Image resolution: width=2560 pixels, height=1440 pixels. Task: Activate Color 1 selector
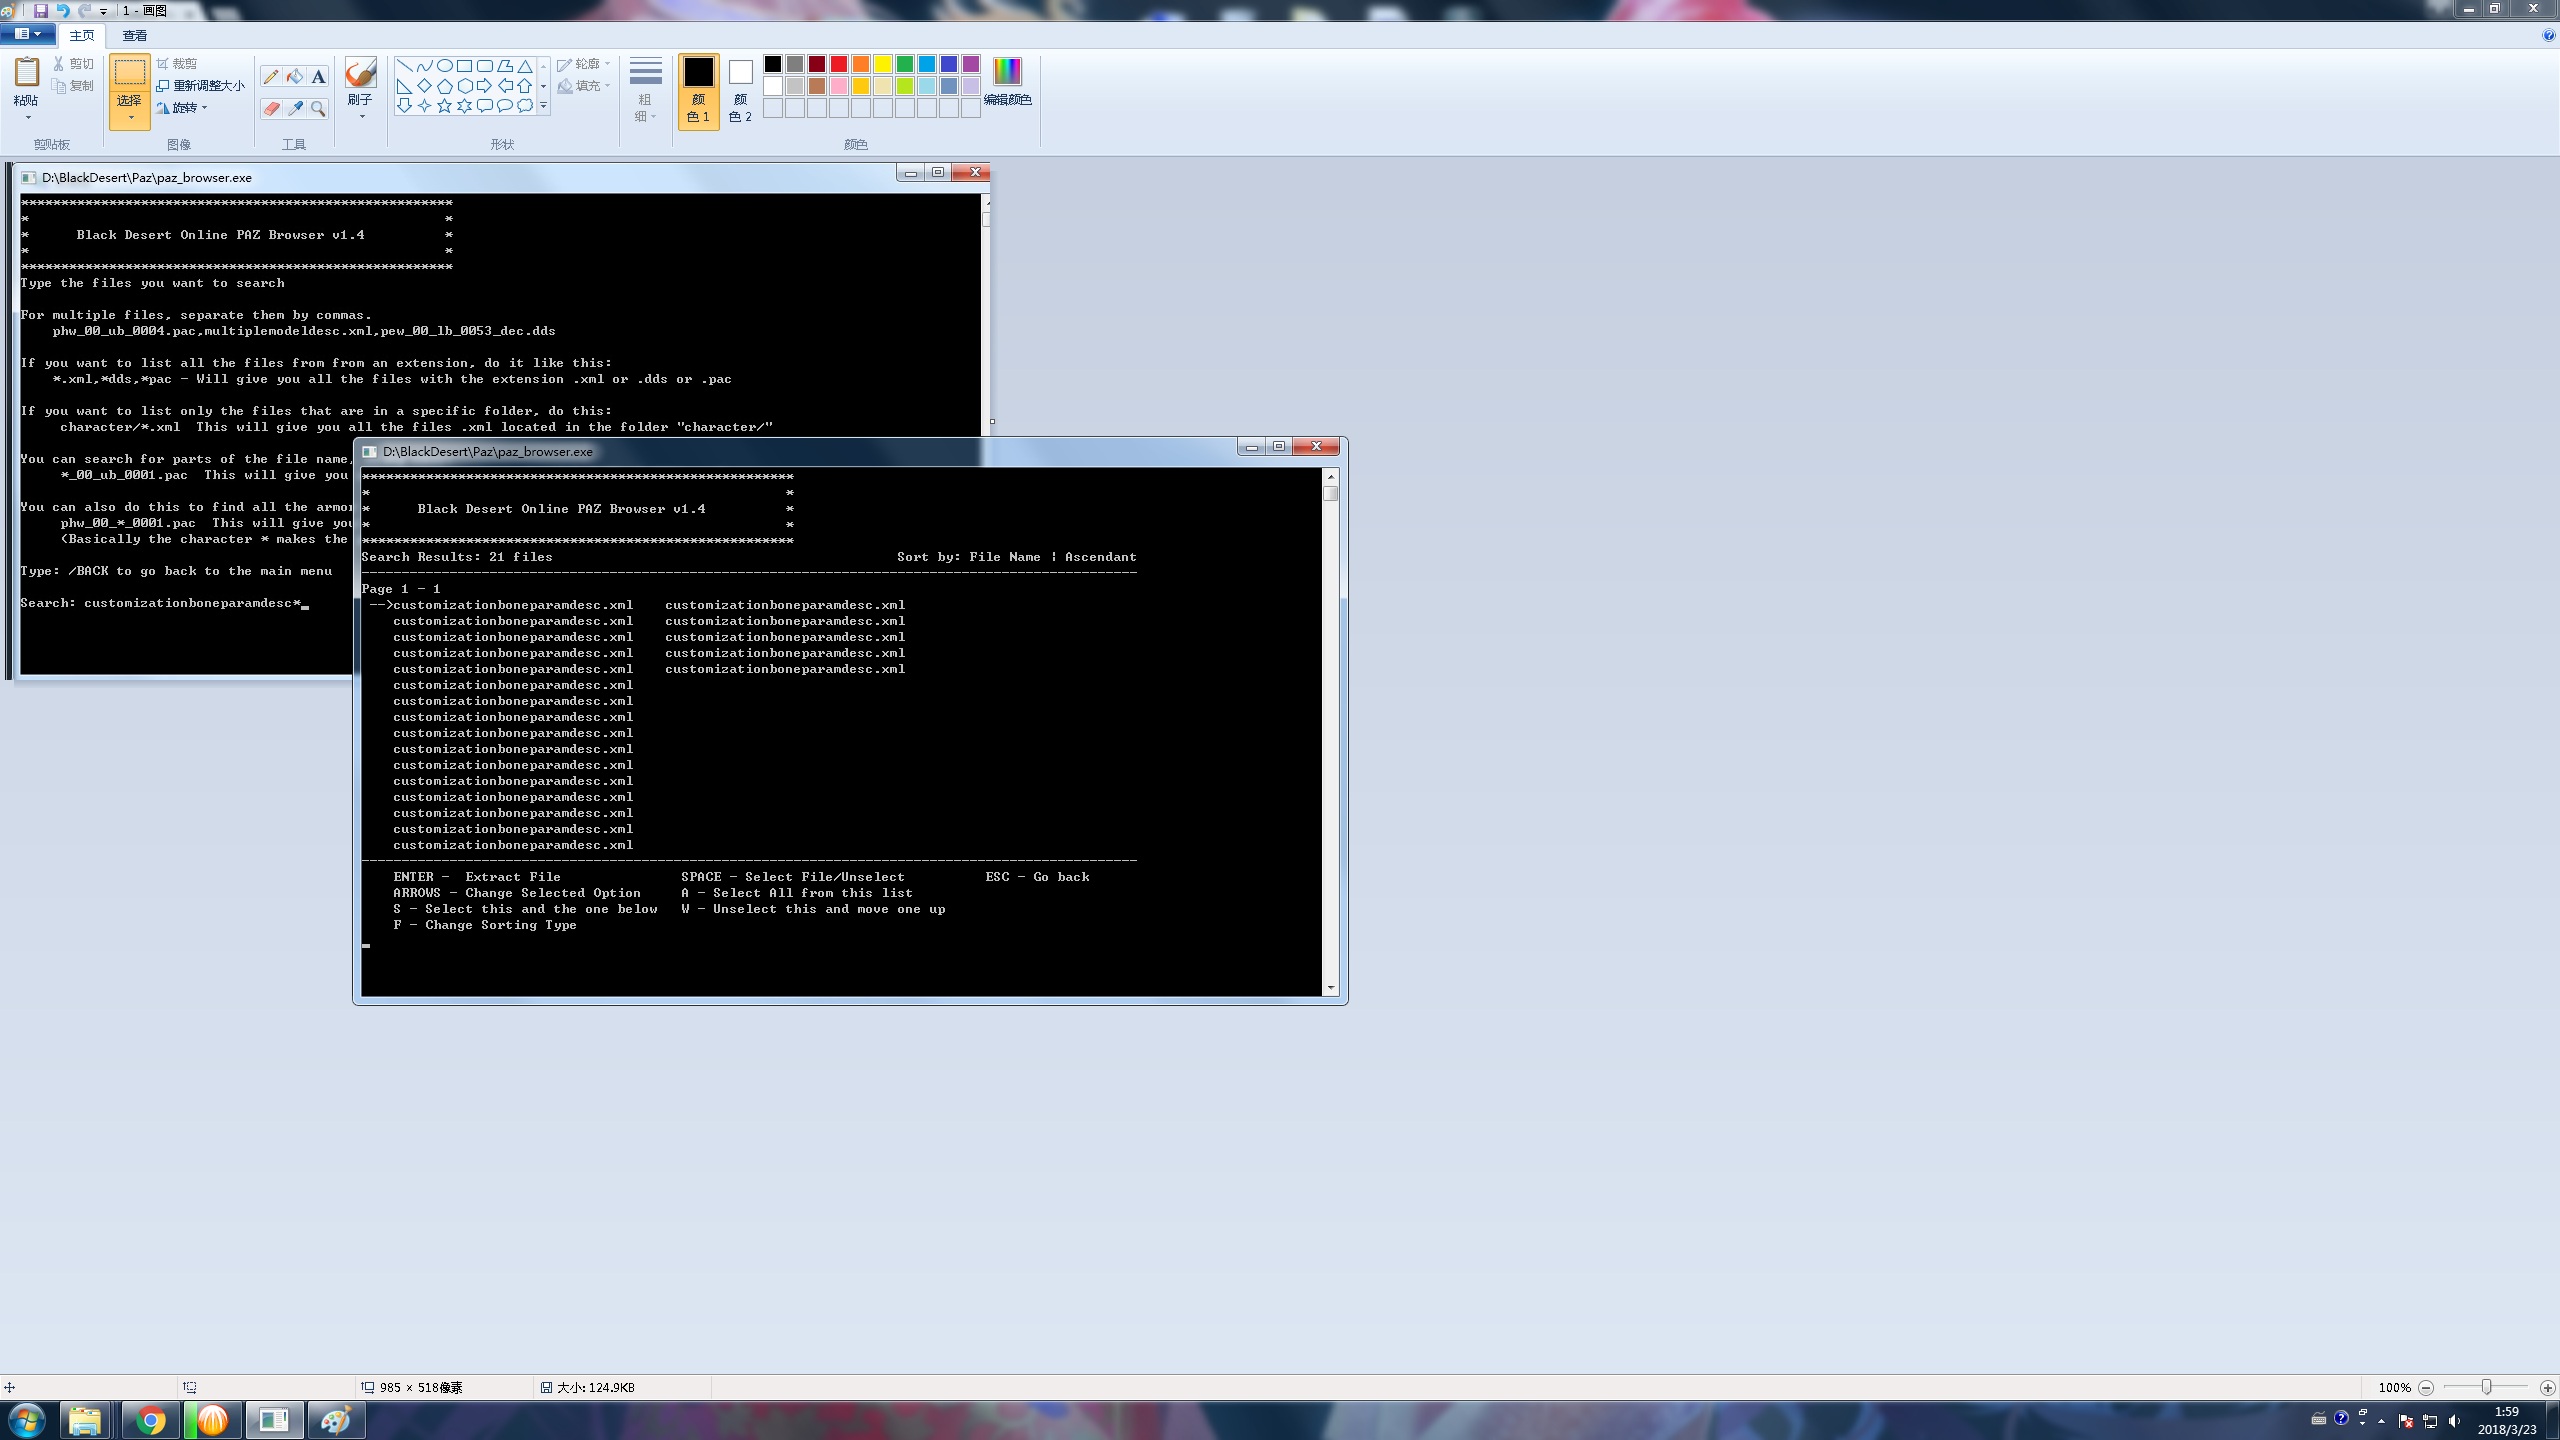tap(698, 90)
